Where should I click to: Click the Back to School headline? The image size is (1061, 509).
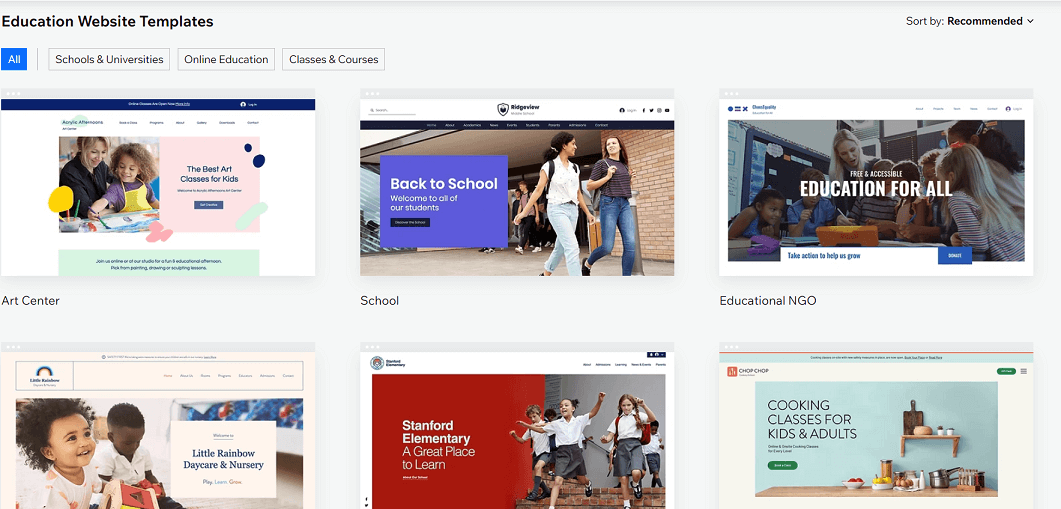click(x=444, y=183)
